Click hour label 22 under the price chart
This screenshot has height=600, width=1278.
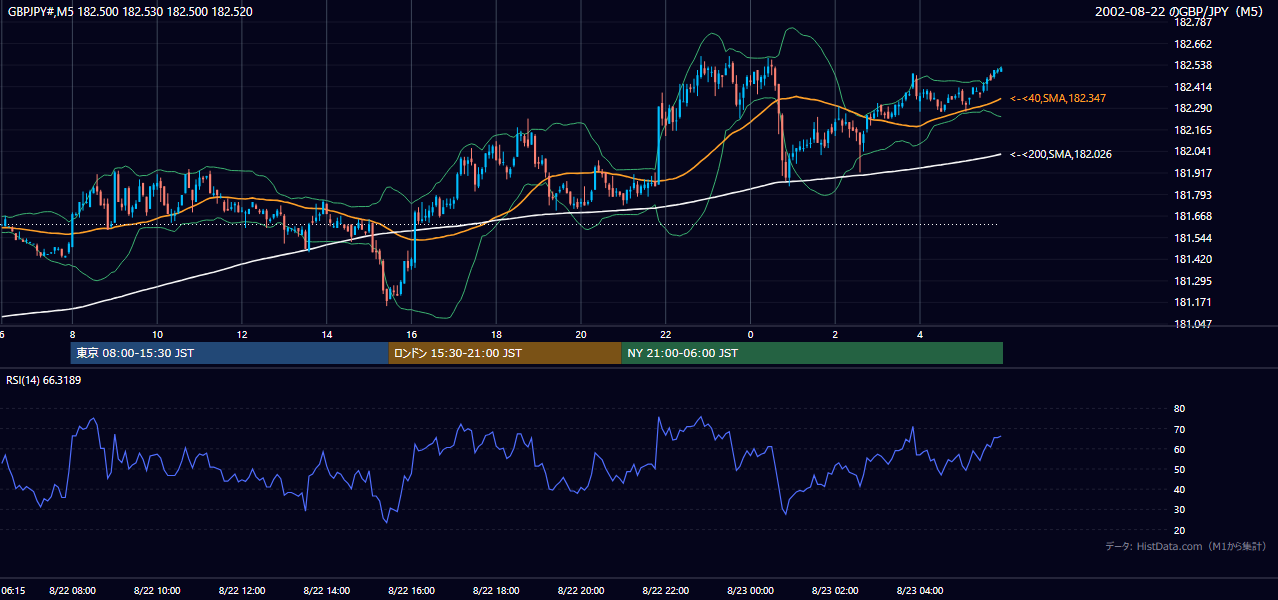(665, 333)
